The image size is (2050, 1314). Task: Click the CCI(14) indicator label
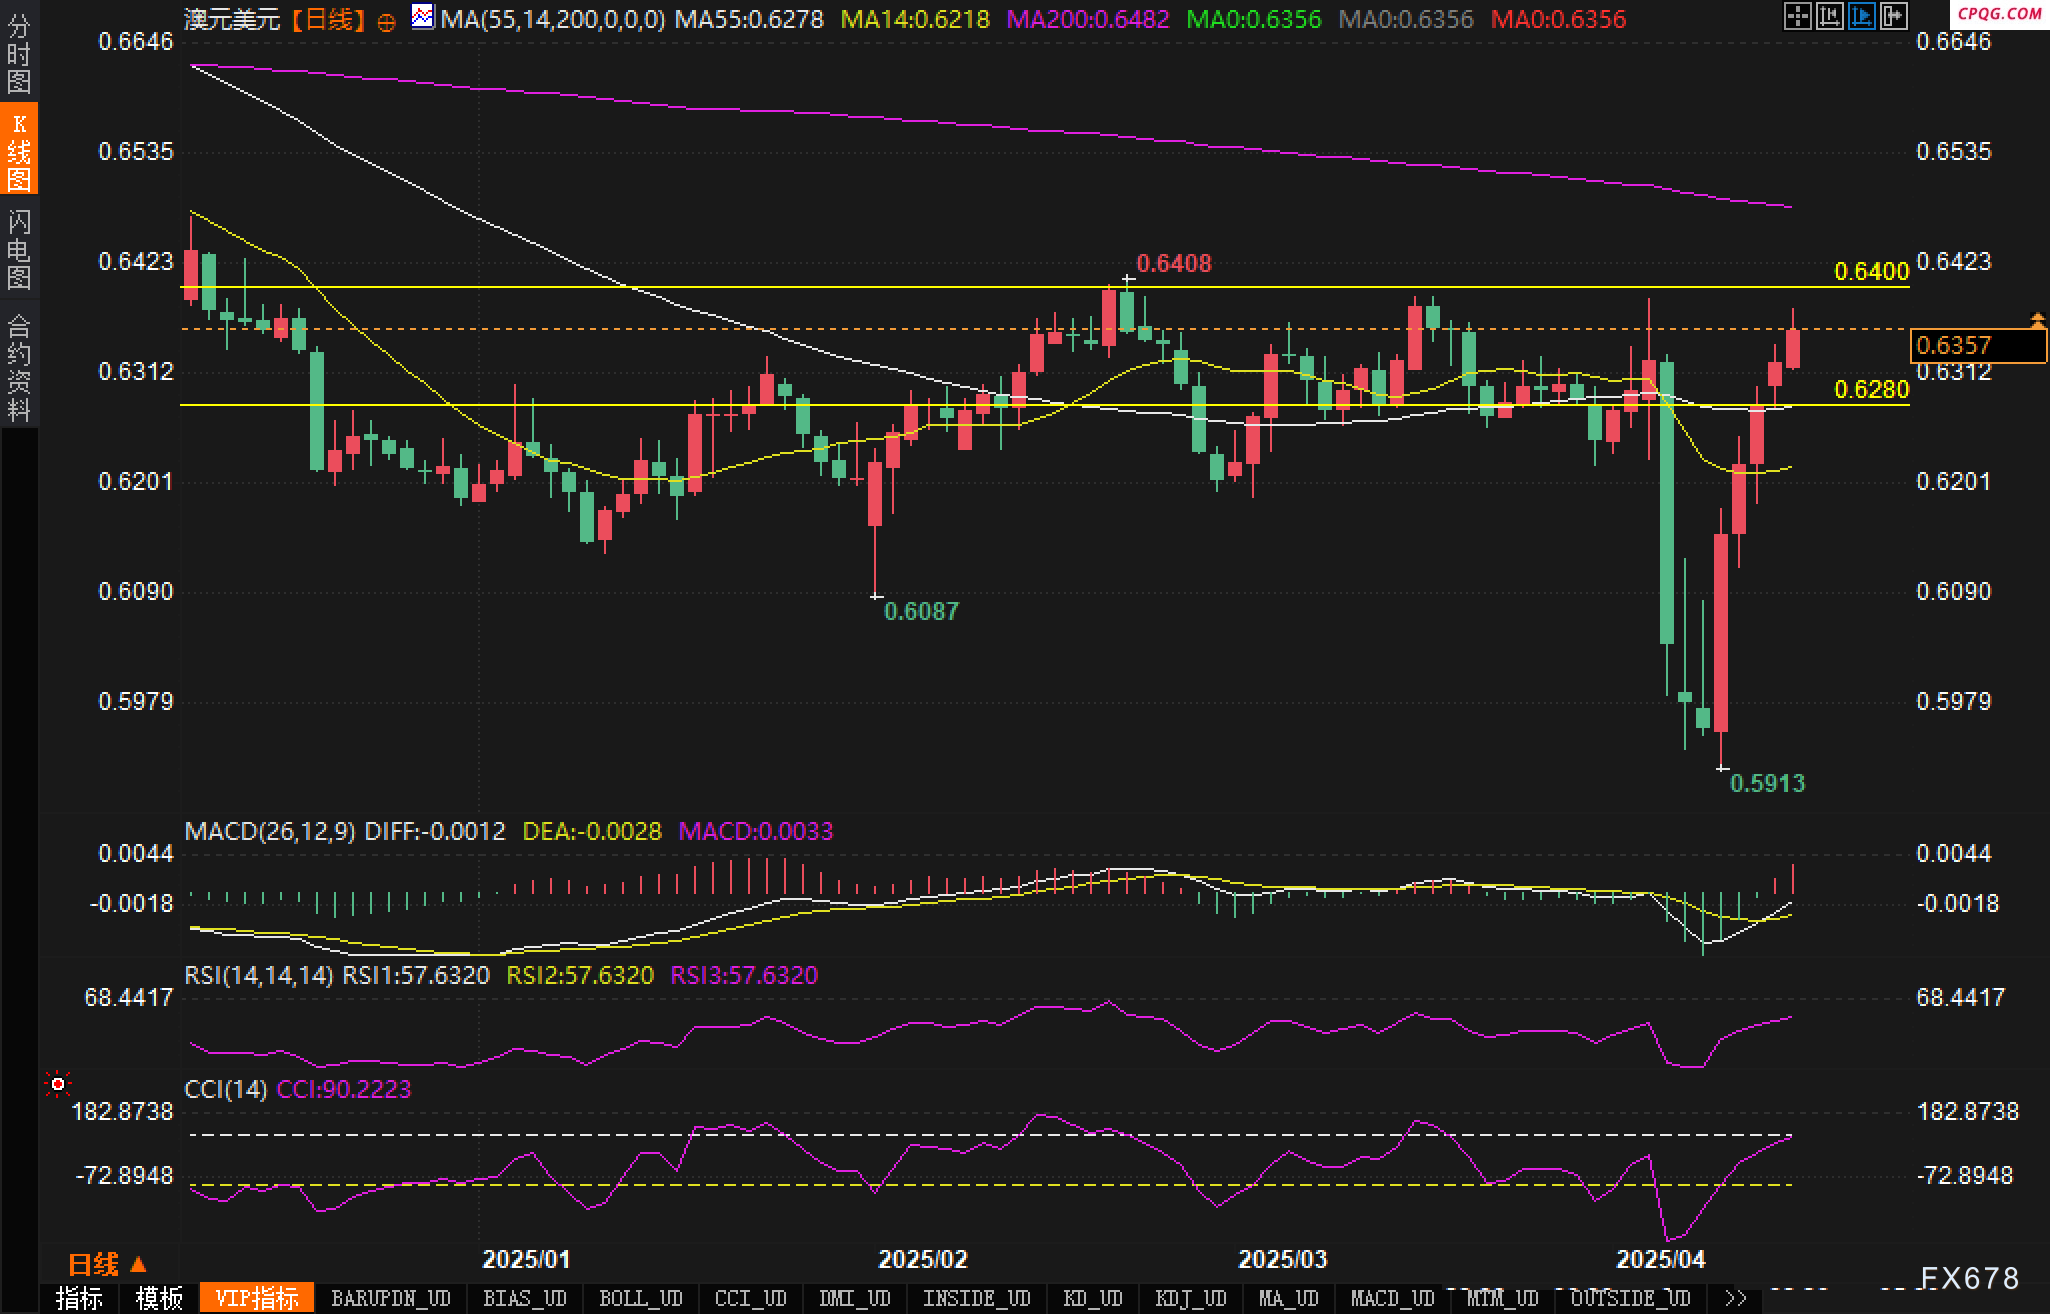[226, 1089]
